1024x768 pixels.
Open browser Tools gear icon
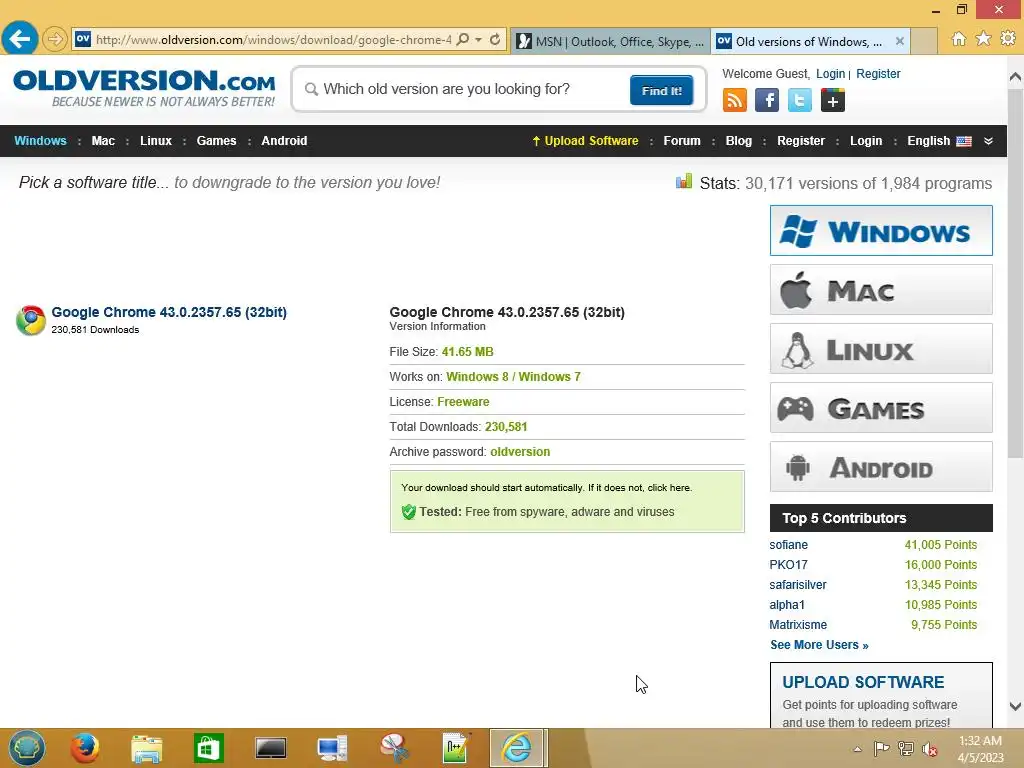(1008, 39)
